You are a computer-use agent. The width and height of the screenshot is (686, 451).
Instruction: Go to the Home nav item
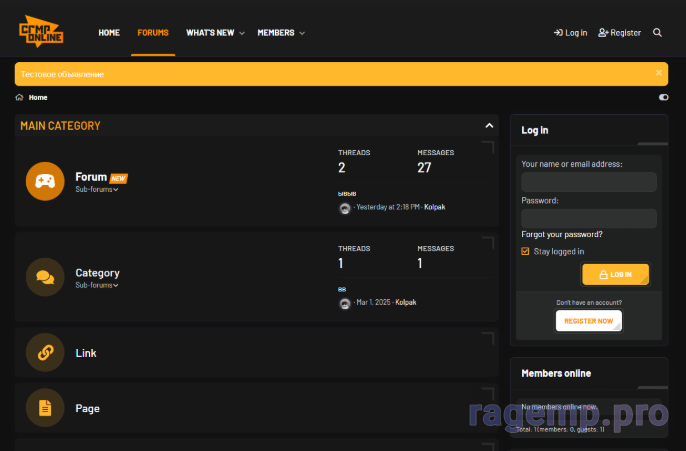(x=109, y=32)
